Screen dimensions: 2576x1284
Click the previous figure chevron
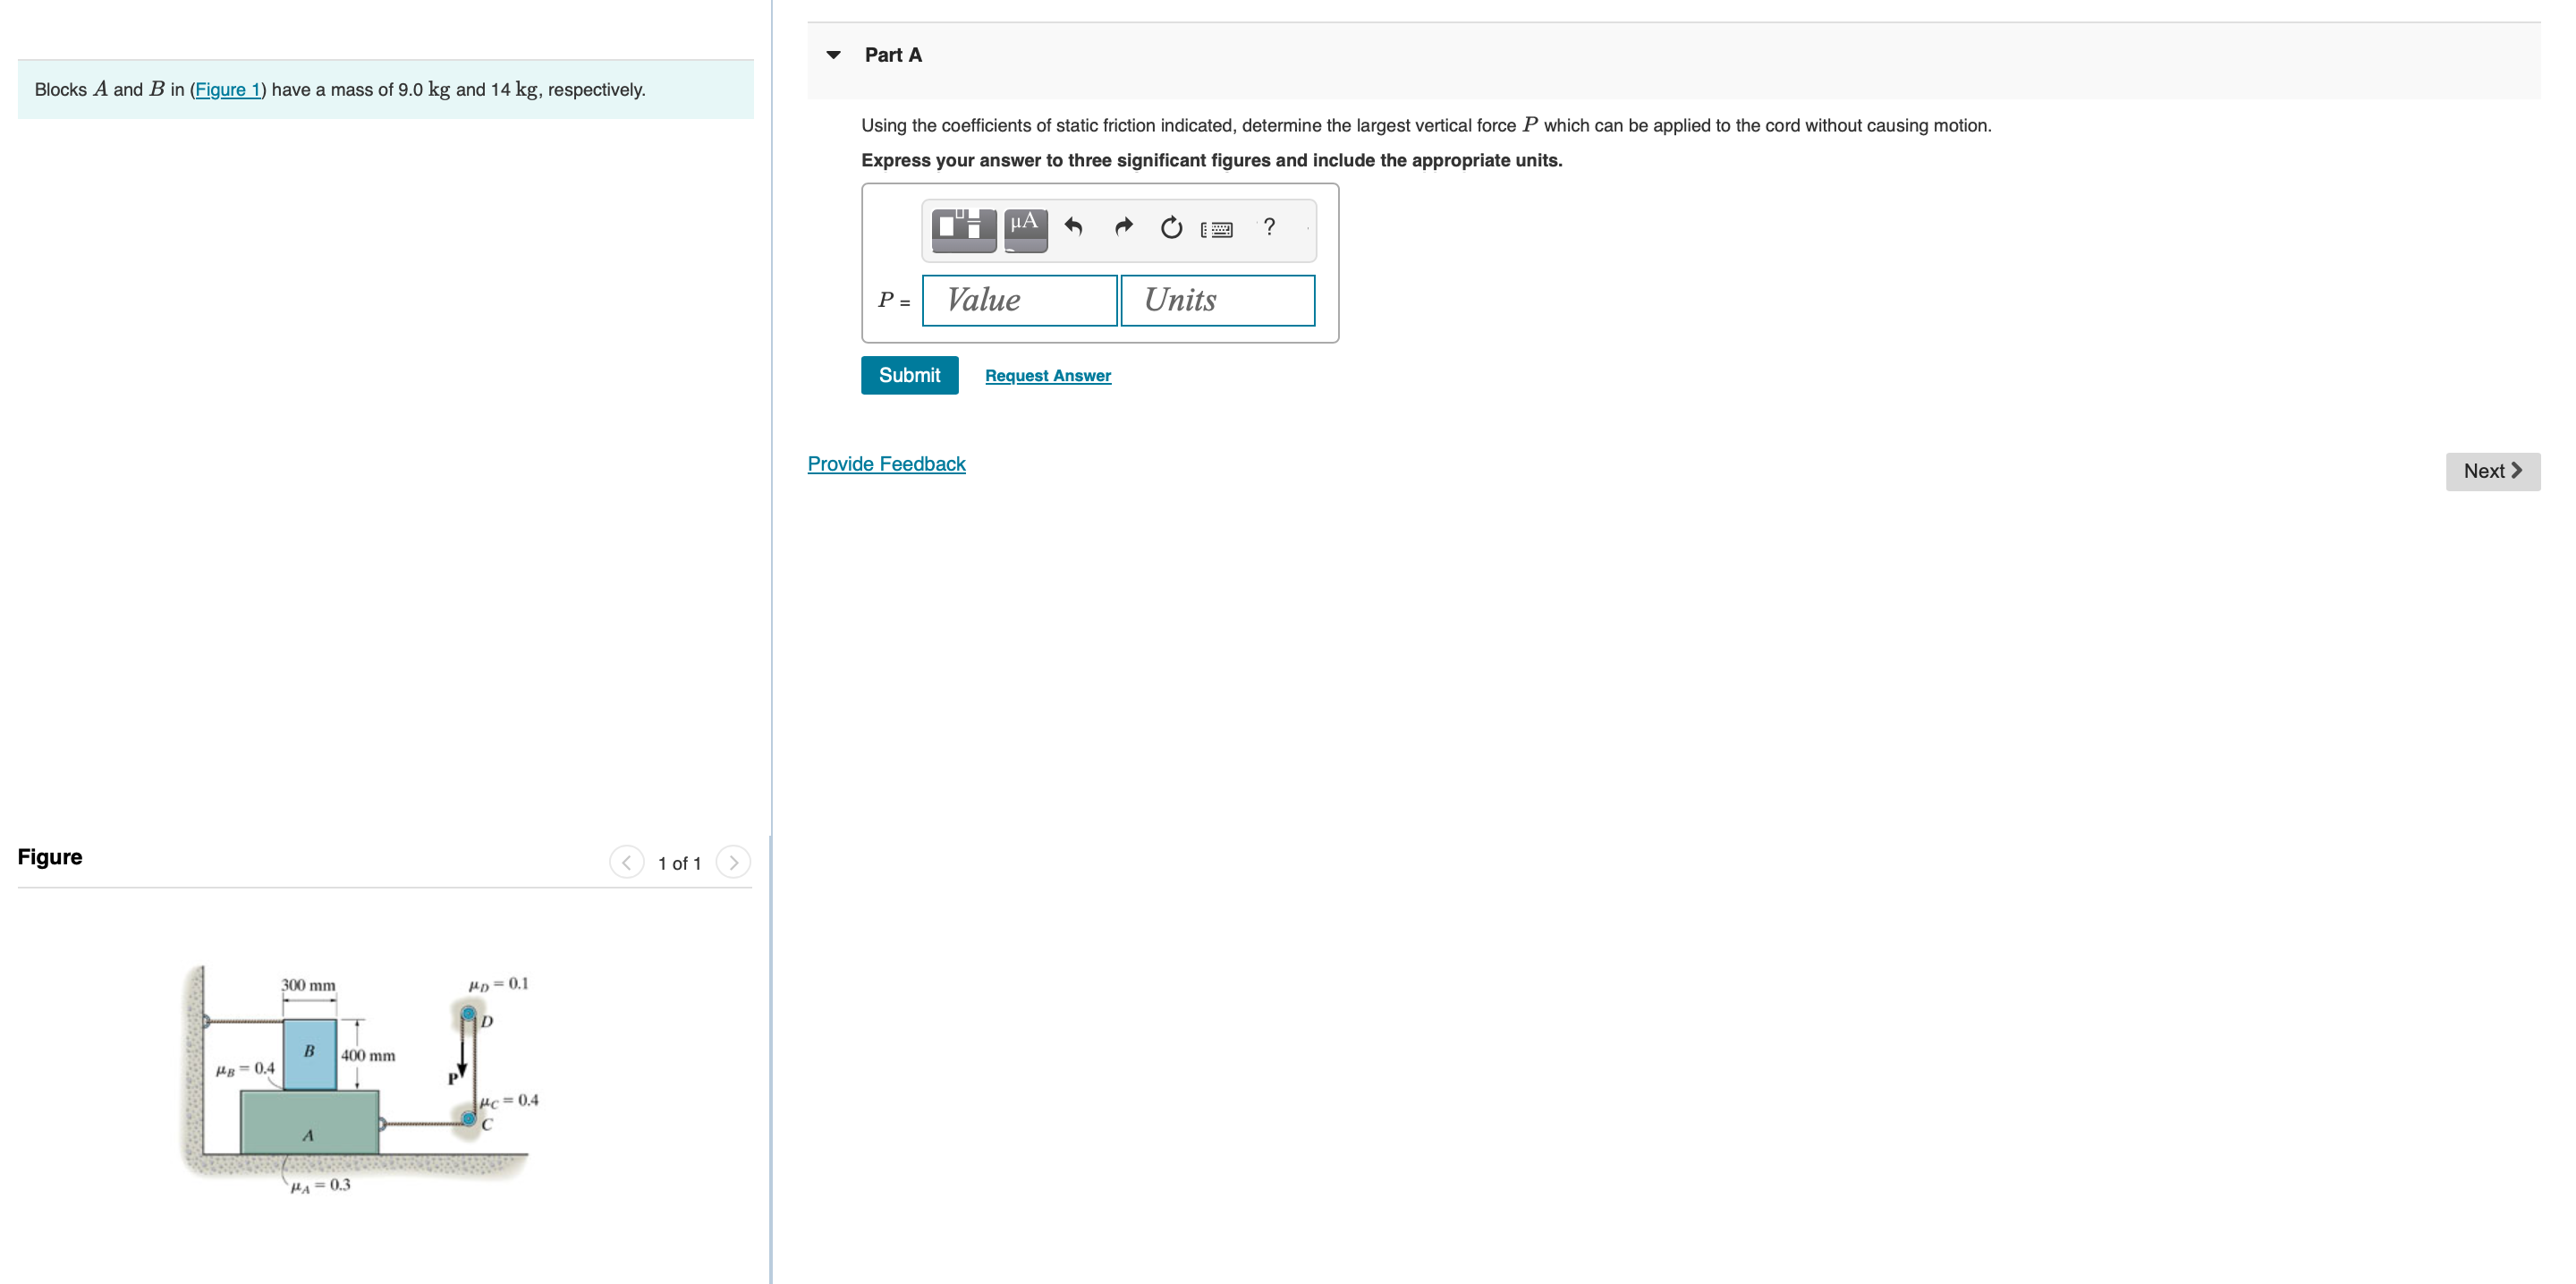pyautogui.click(x=625, y=861)
